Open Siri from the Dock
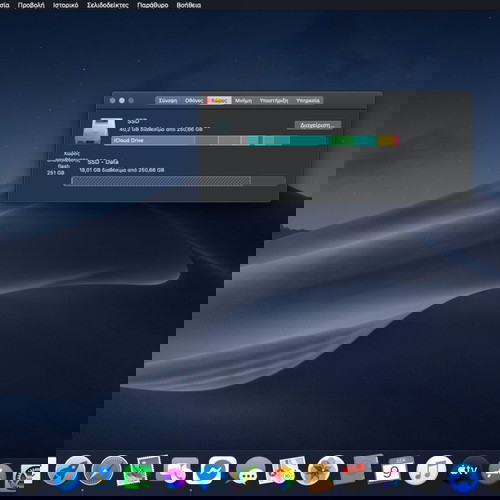 click(174, 474)
